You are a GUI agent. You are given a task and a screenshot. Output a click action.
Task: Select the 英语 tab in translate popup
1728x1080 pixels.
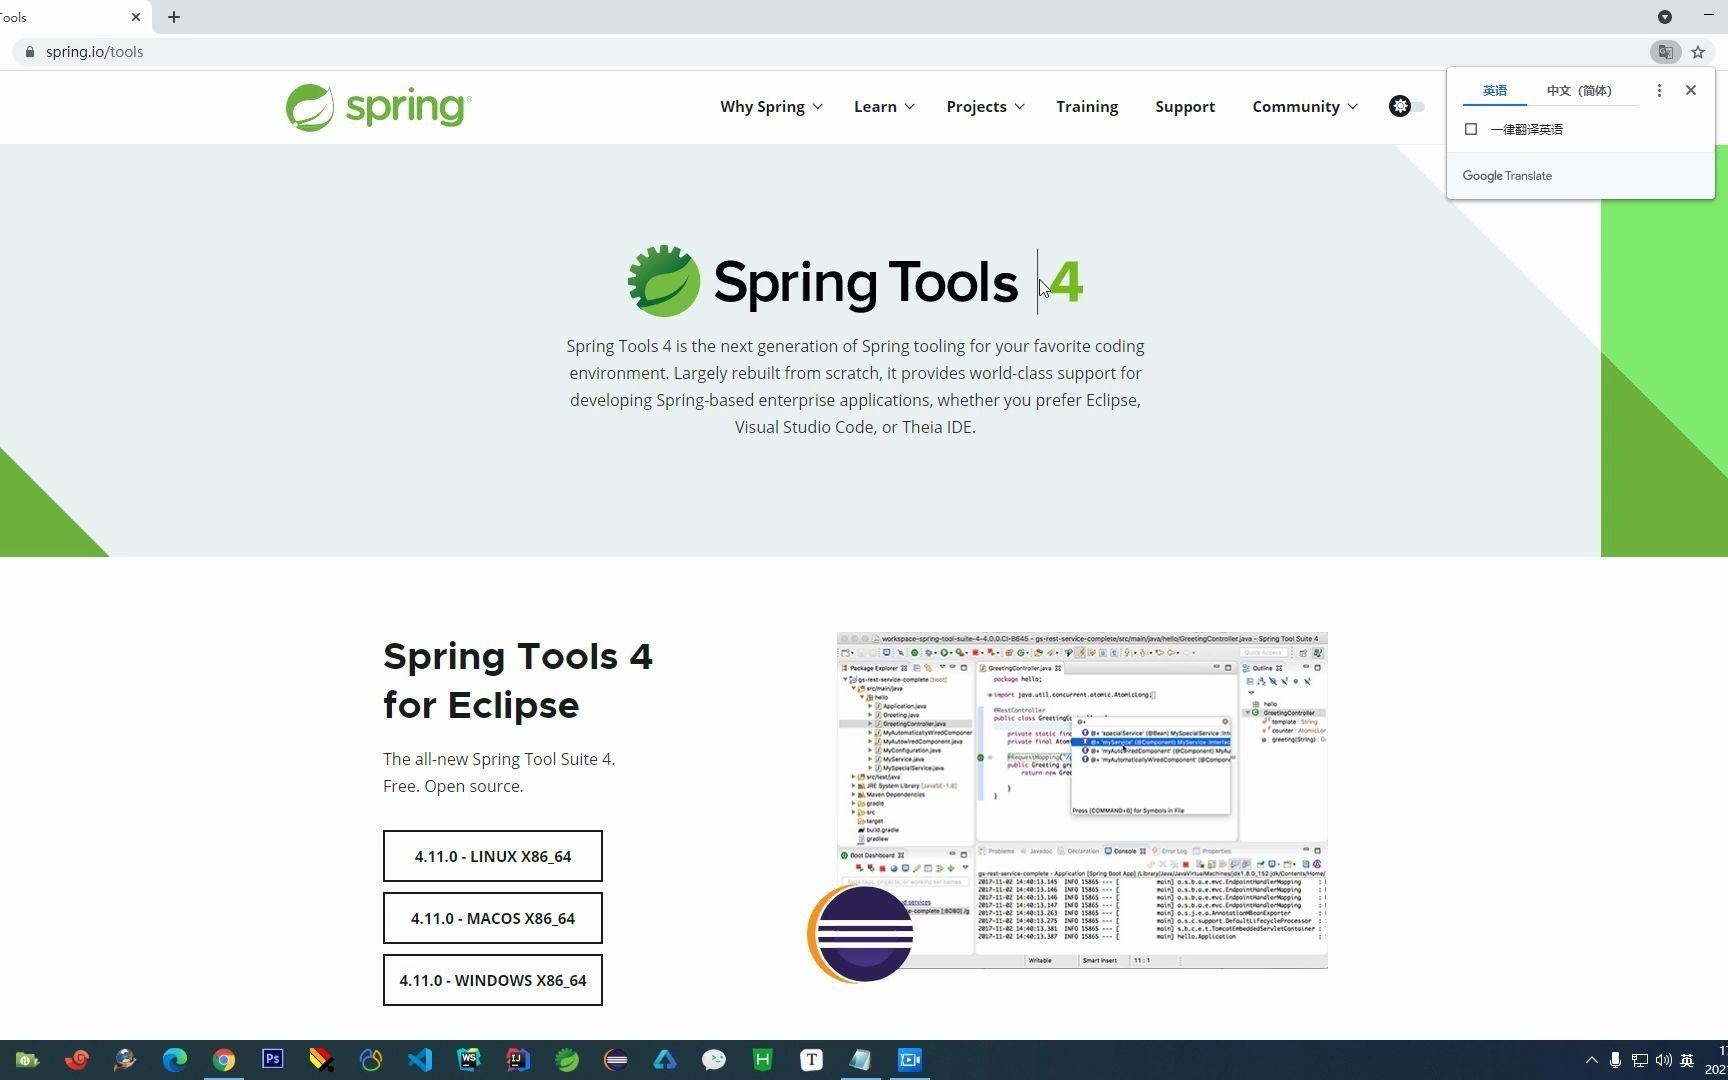1495,91
